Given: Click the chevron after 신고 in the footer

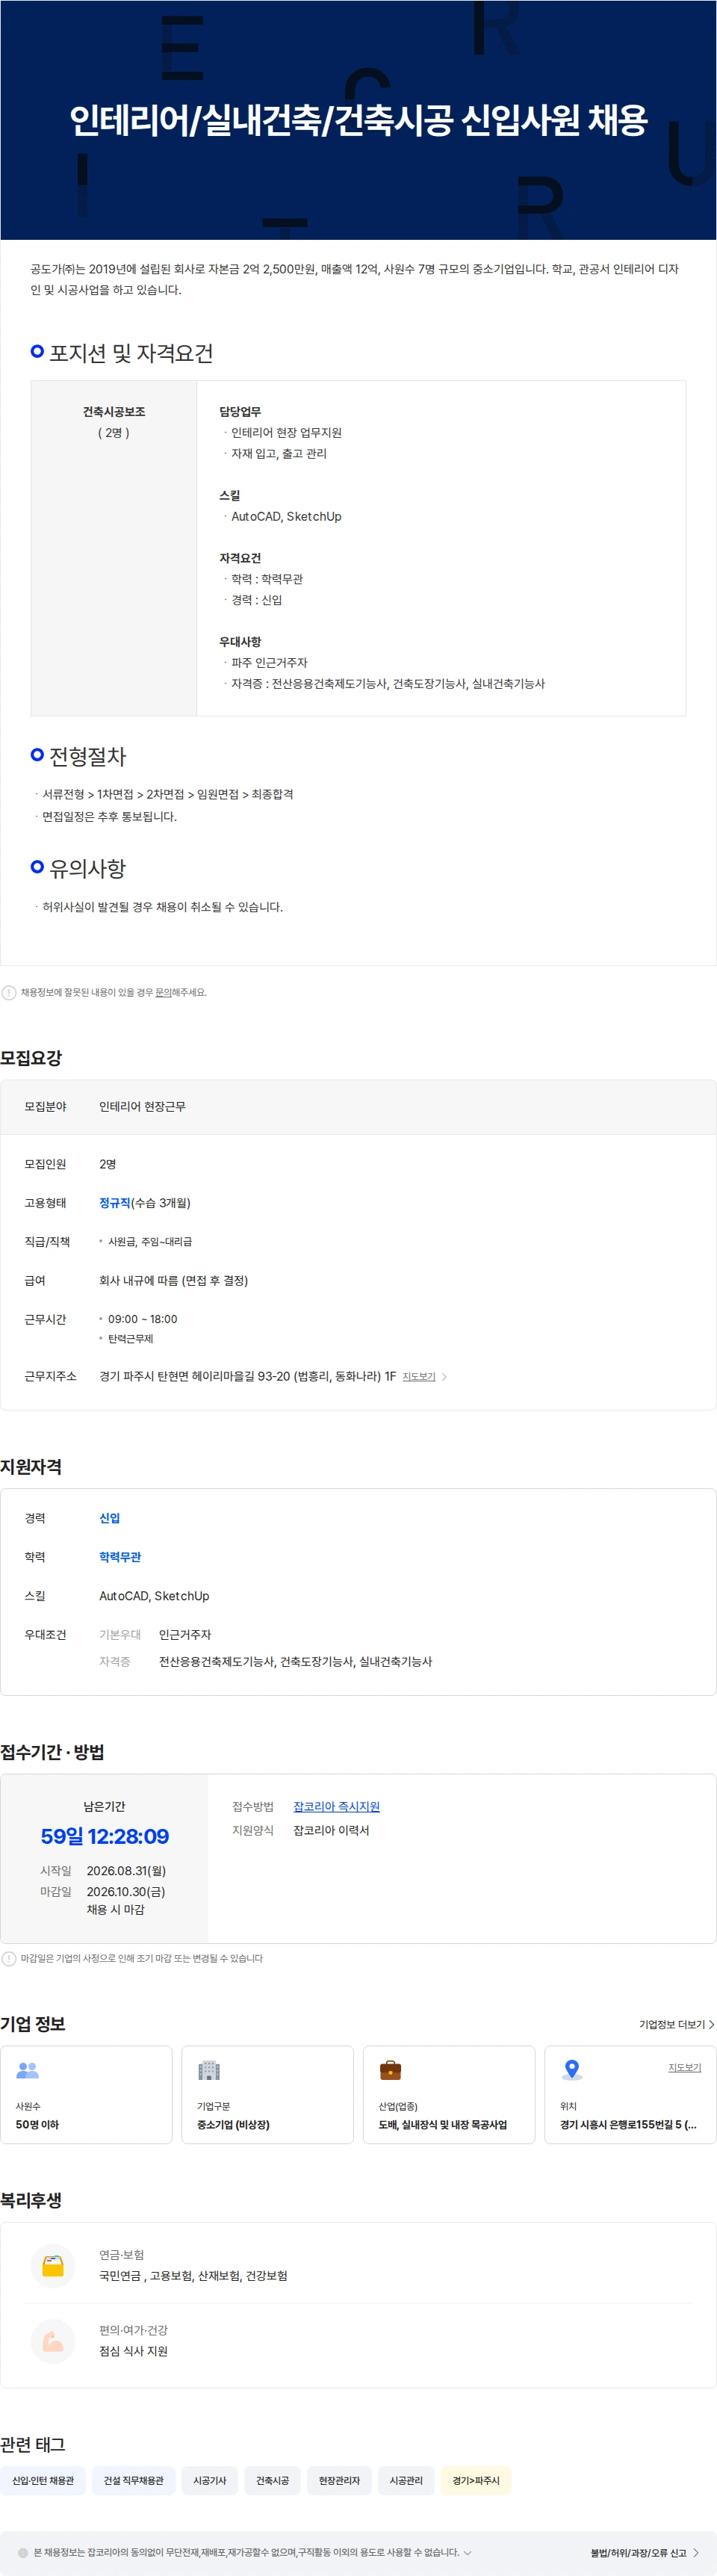Looking at the screenshot, I should point(696,2553).
